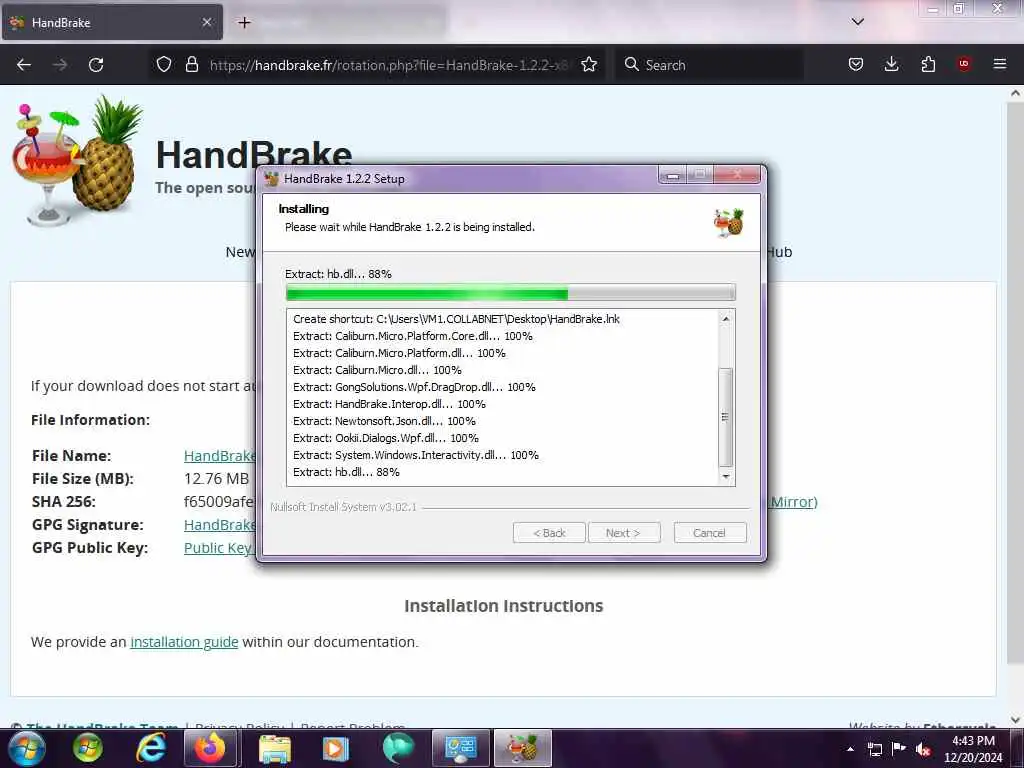This screenshot has height=768, width=1024.
Task: Click the muted volume tray icon
Action: click(x=923, y=749)
